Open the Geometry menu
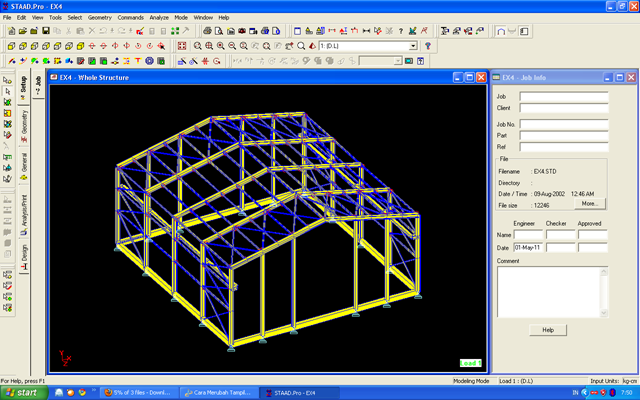 point(100,18)
